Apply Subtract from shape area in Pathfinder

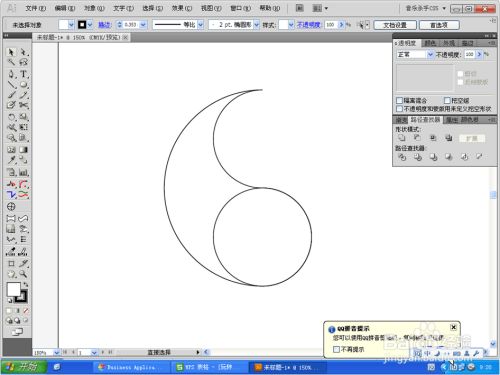pos(417,138)
